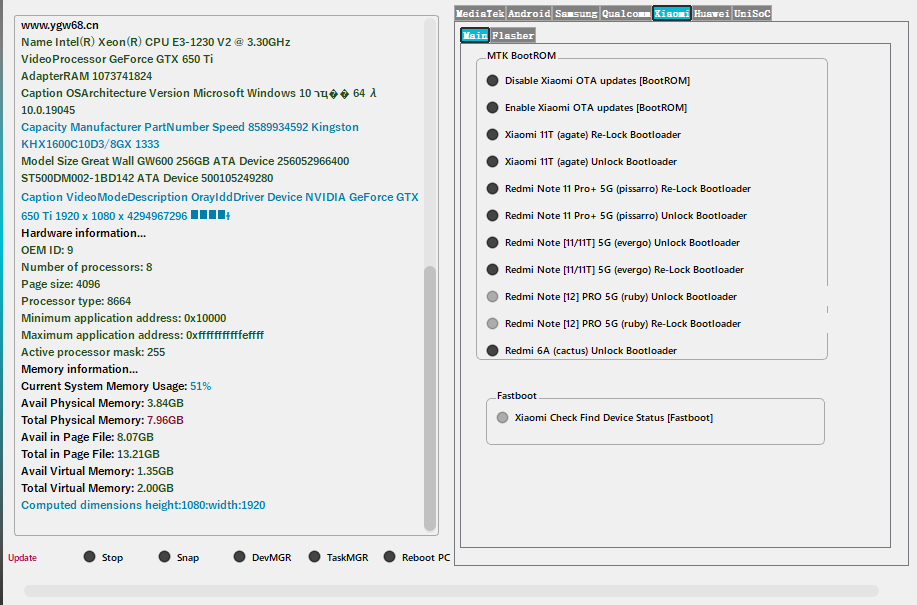Viewport: 917px width, 605px height.
Task: Pick Redmi Note [11/11T] 5G (evergo) Unlock Bootloader
Action: [x=613, y=242]
